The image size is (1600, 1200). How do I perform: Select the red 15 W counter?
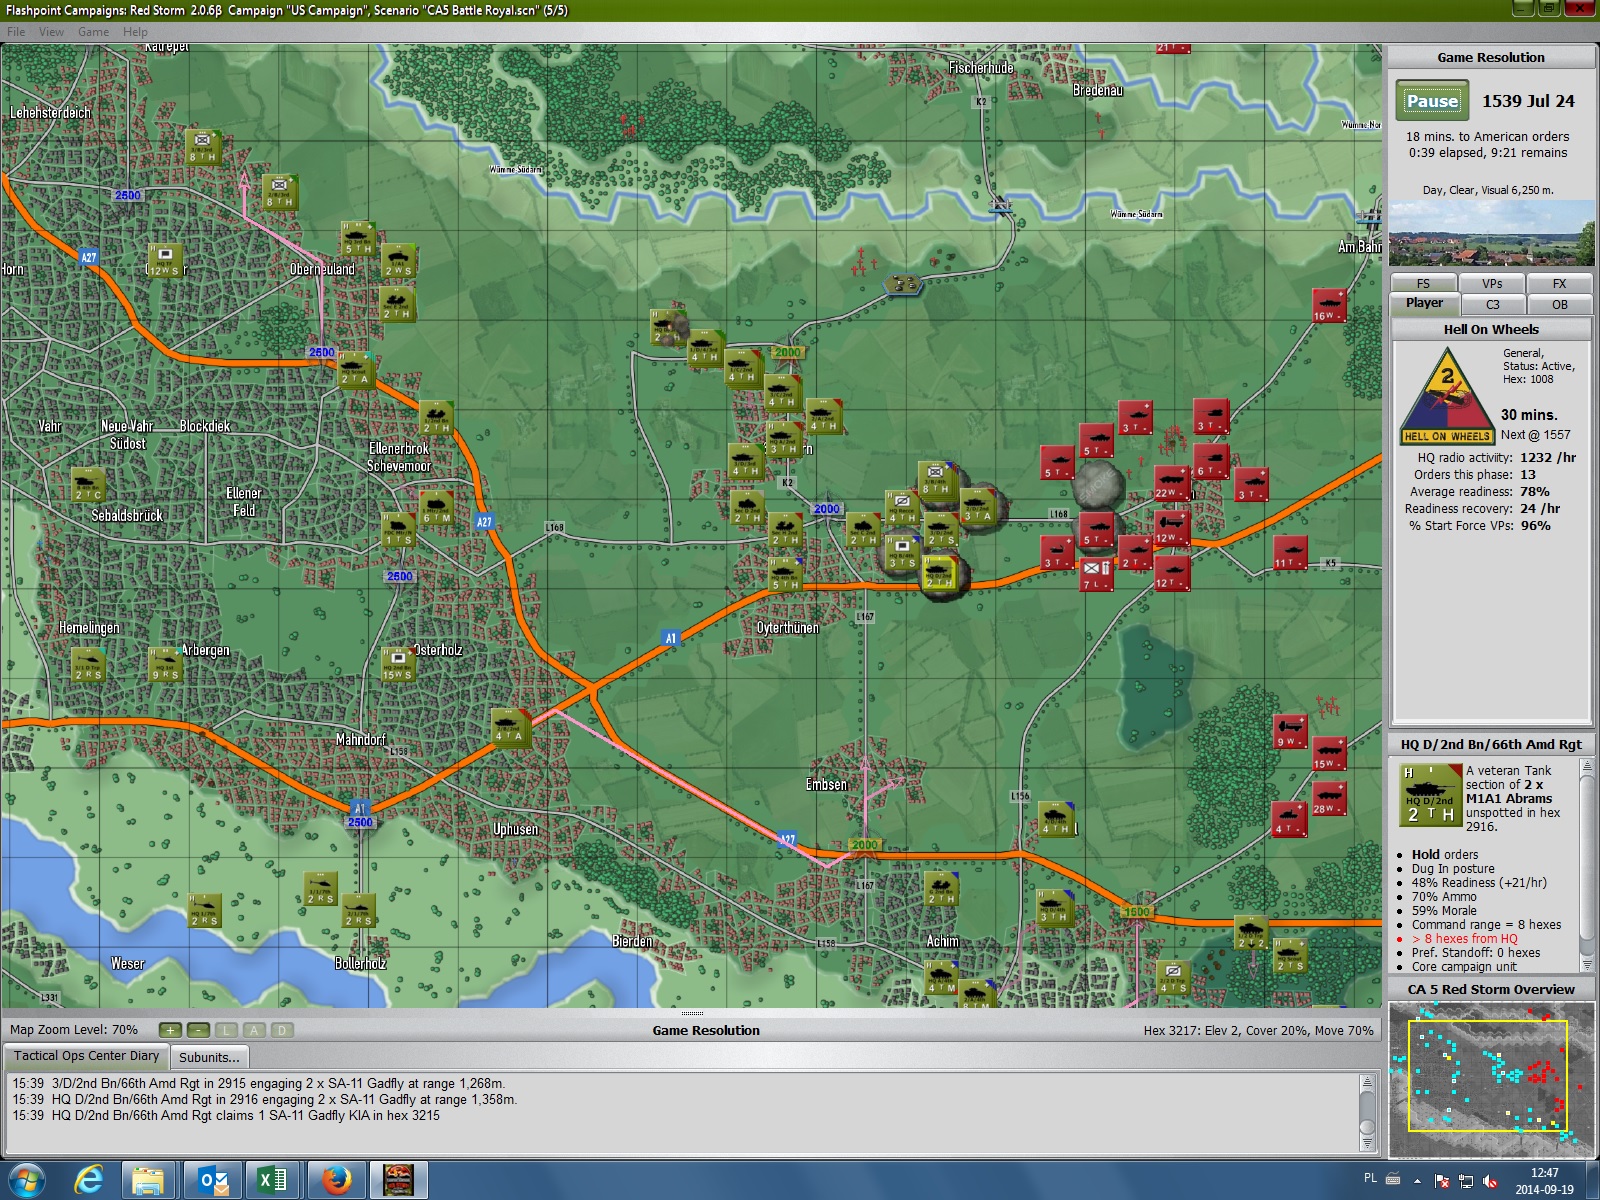[x=1329, y=754]
